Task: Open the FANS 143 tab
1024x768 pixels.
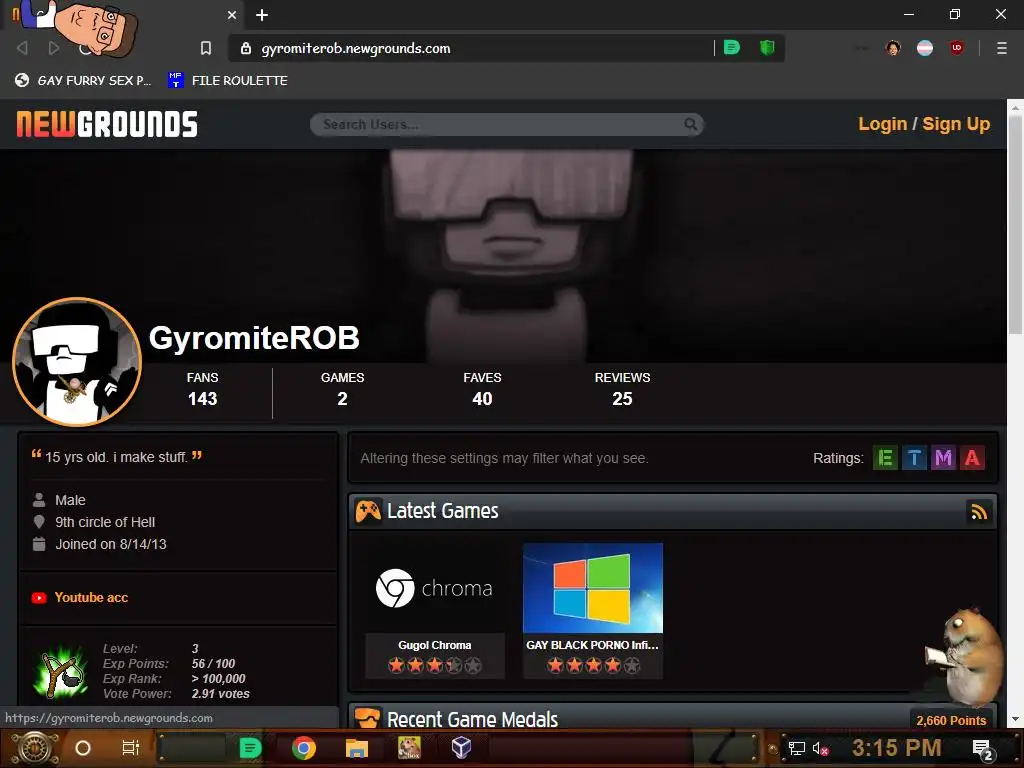Action: tap(202, 389)
